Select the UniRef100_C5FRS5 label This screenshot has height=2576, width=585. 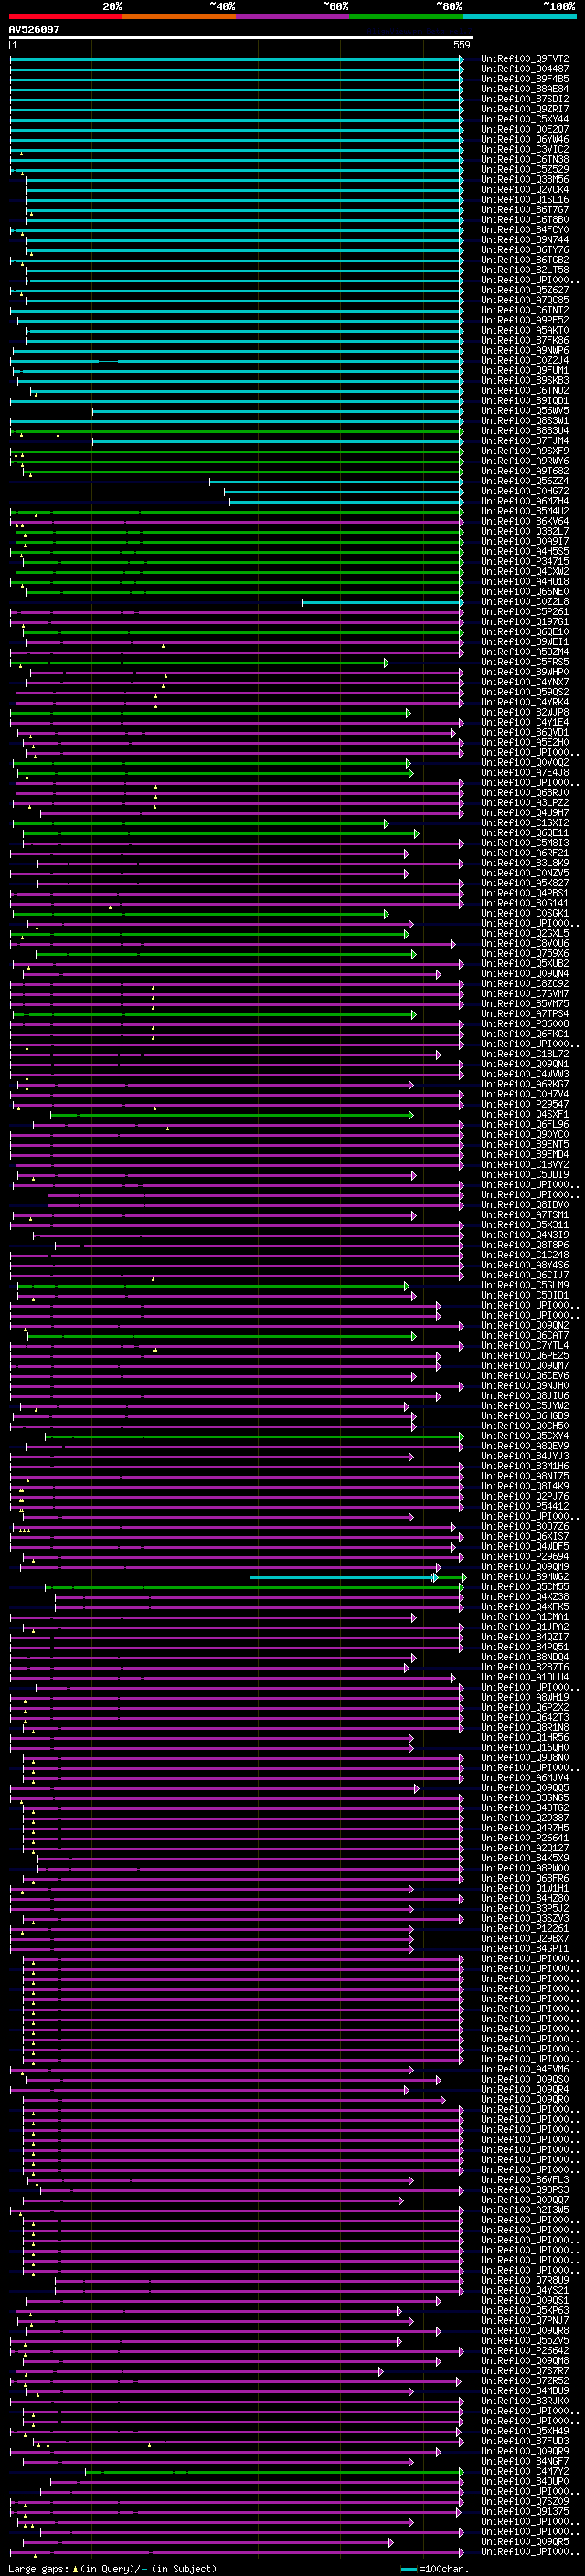pos(524,662)
